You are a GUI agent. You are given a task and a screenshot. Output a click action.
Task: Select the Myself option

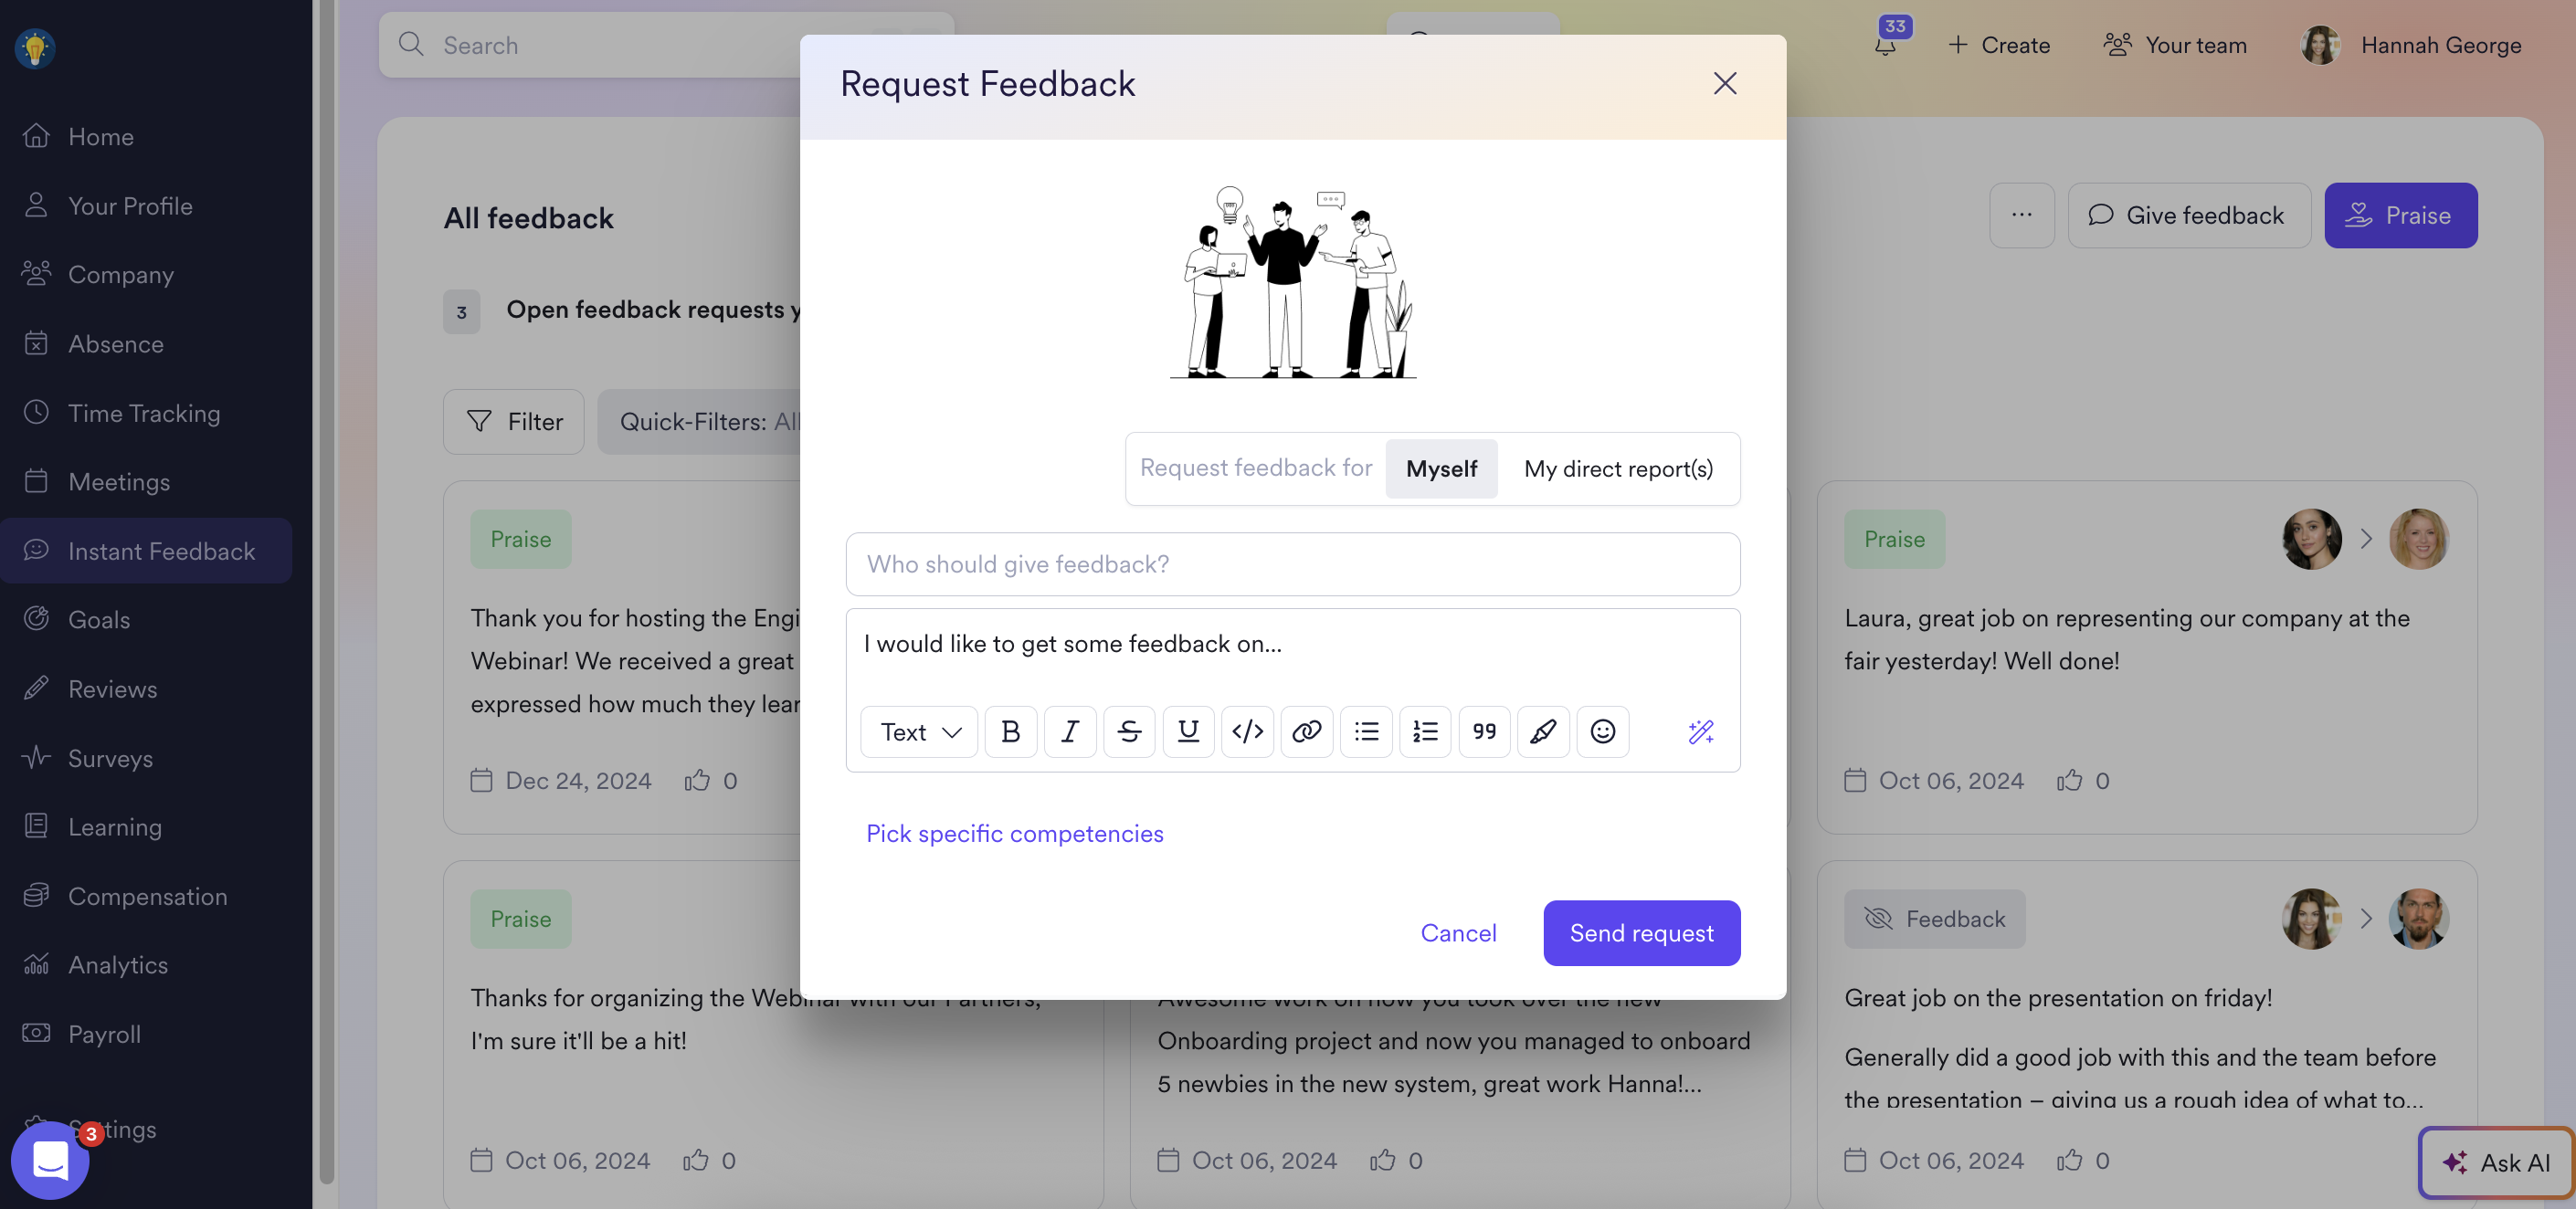[1440, 469]
